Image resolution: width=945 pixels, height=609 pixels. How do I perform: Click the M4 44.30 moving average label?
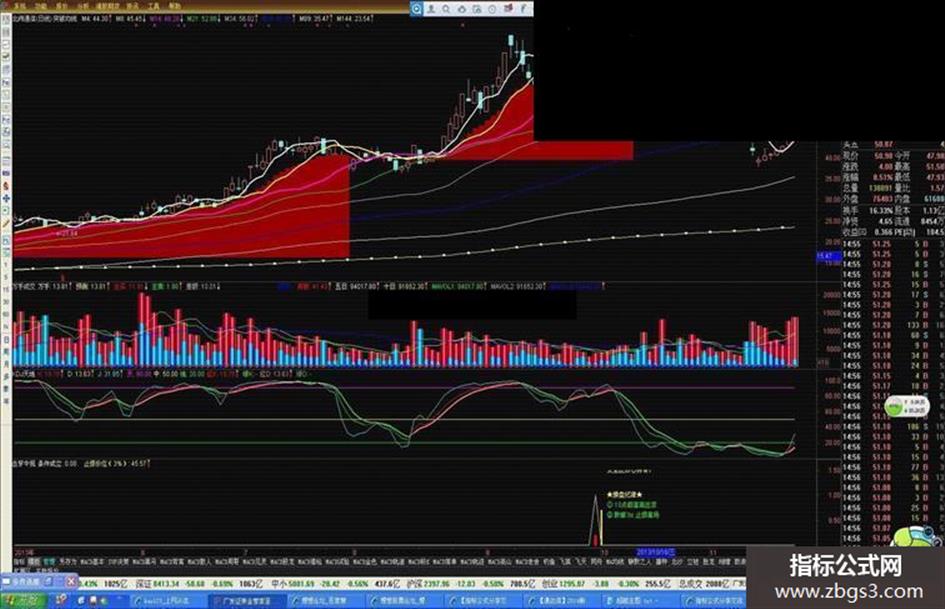[x=96, y=19]
